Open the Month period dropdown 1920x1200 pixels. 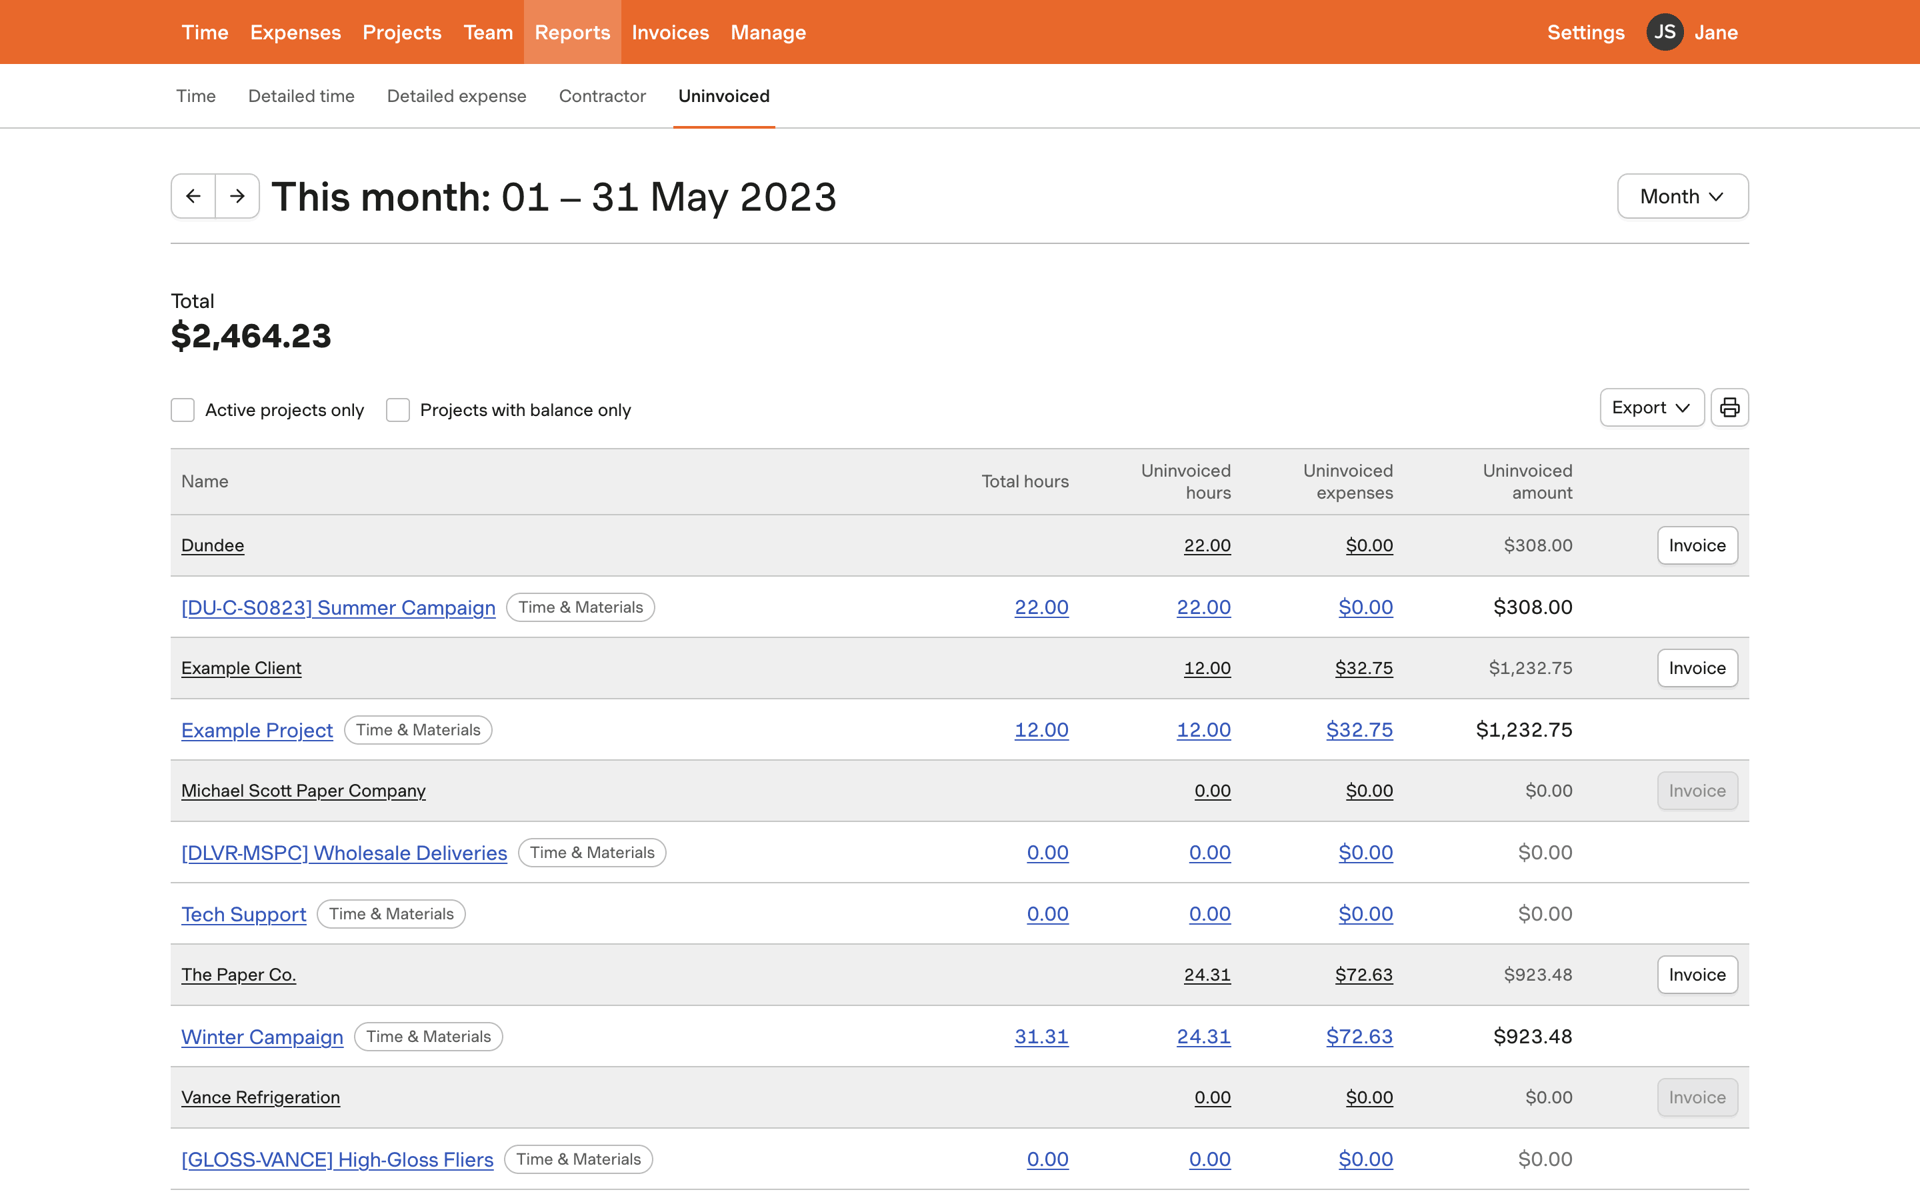click(1682, 196)
